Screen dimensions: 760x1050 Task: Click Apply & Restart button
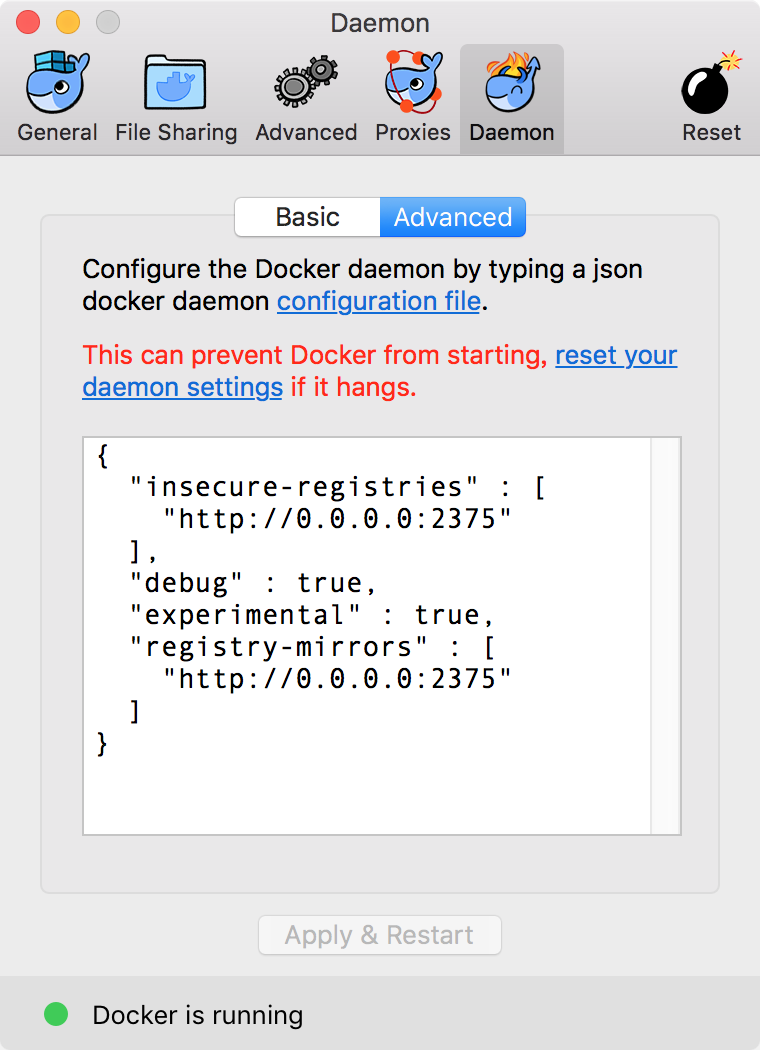click(380, 935)
